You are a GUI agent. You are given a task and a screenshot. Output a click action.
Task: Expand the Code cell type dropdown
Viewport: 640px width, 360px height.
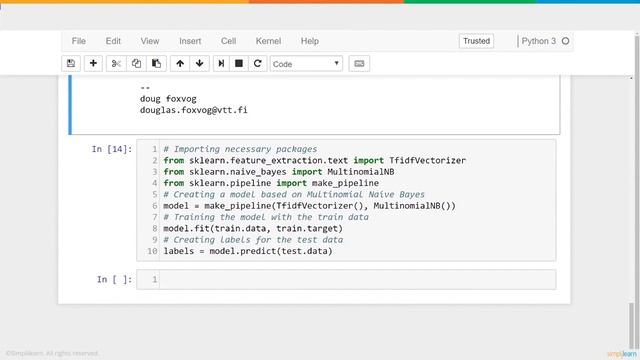point(306,64)
